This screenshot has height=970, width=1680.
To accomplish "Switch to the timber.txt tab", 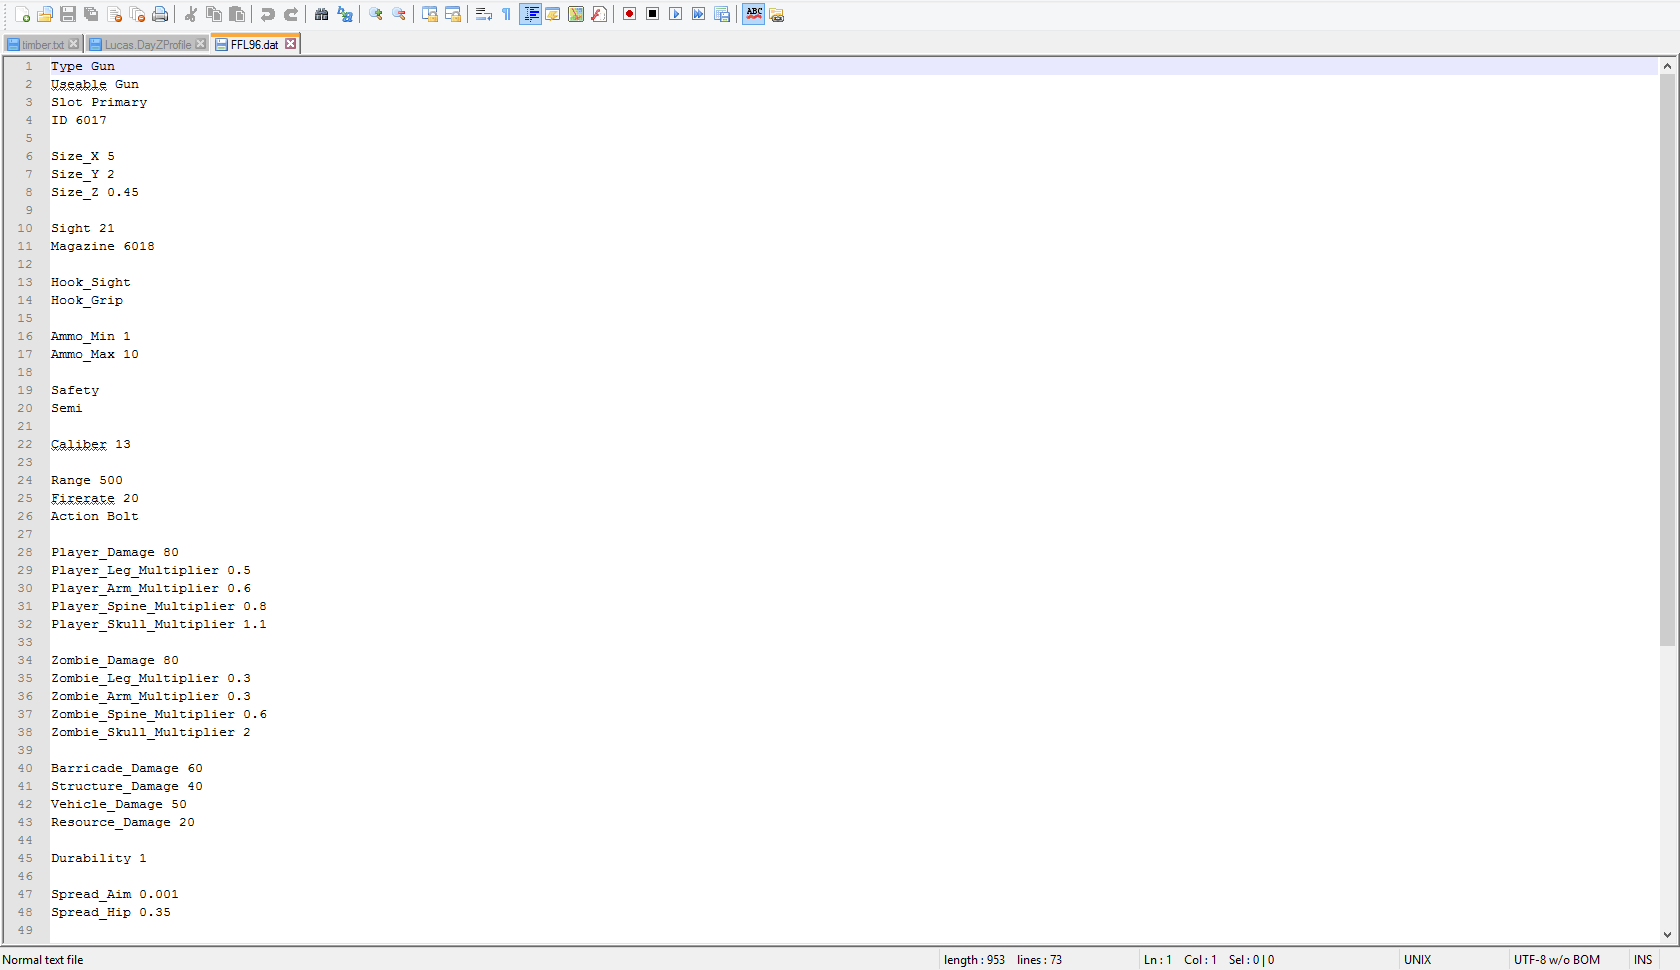I will [x=42, y=44].
